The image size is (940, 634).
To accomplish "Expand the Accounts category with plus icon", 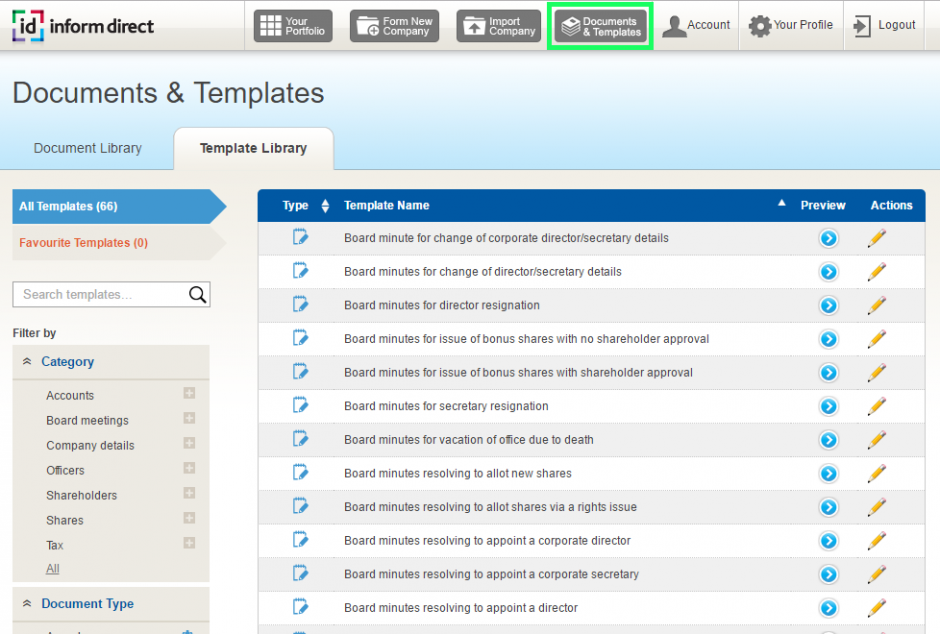I will (x=189, y=394).
